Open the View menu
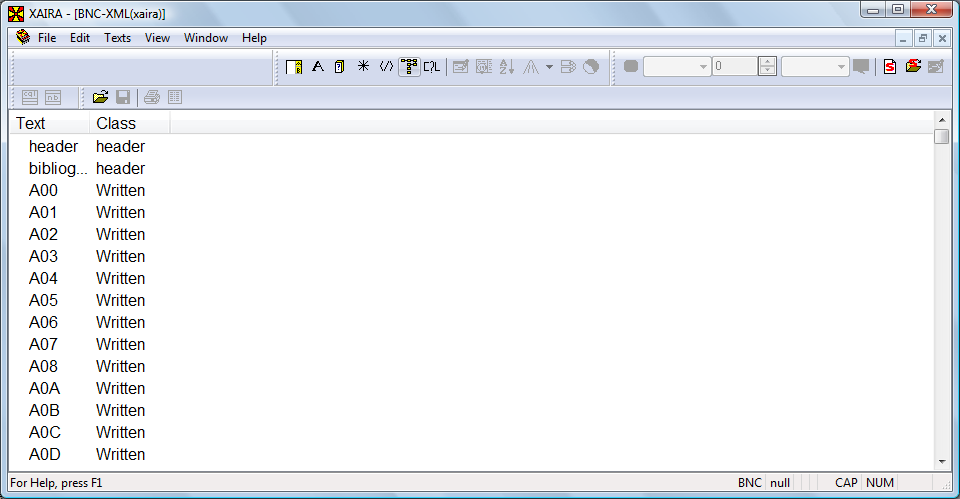This screenshot has width=960, height=499. pyautogui.click(x=157, y=38)
